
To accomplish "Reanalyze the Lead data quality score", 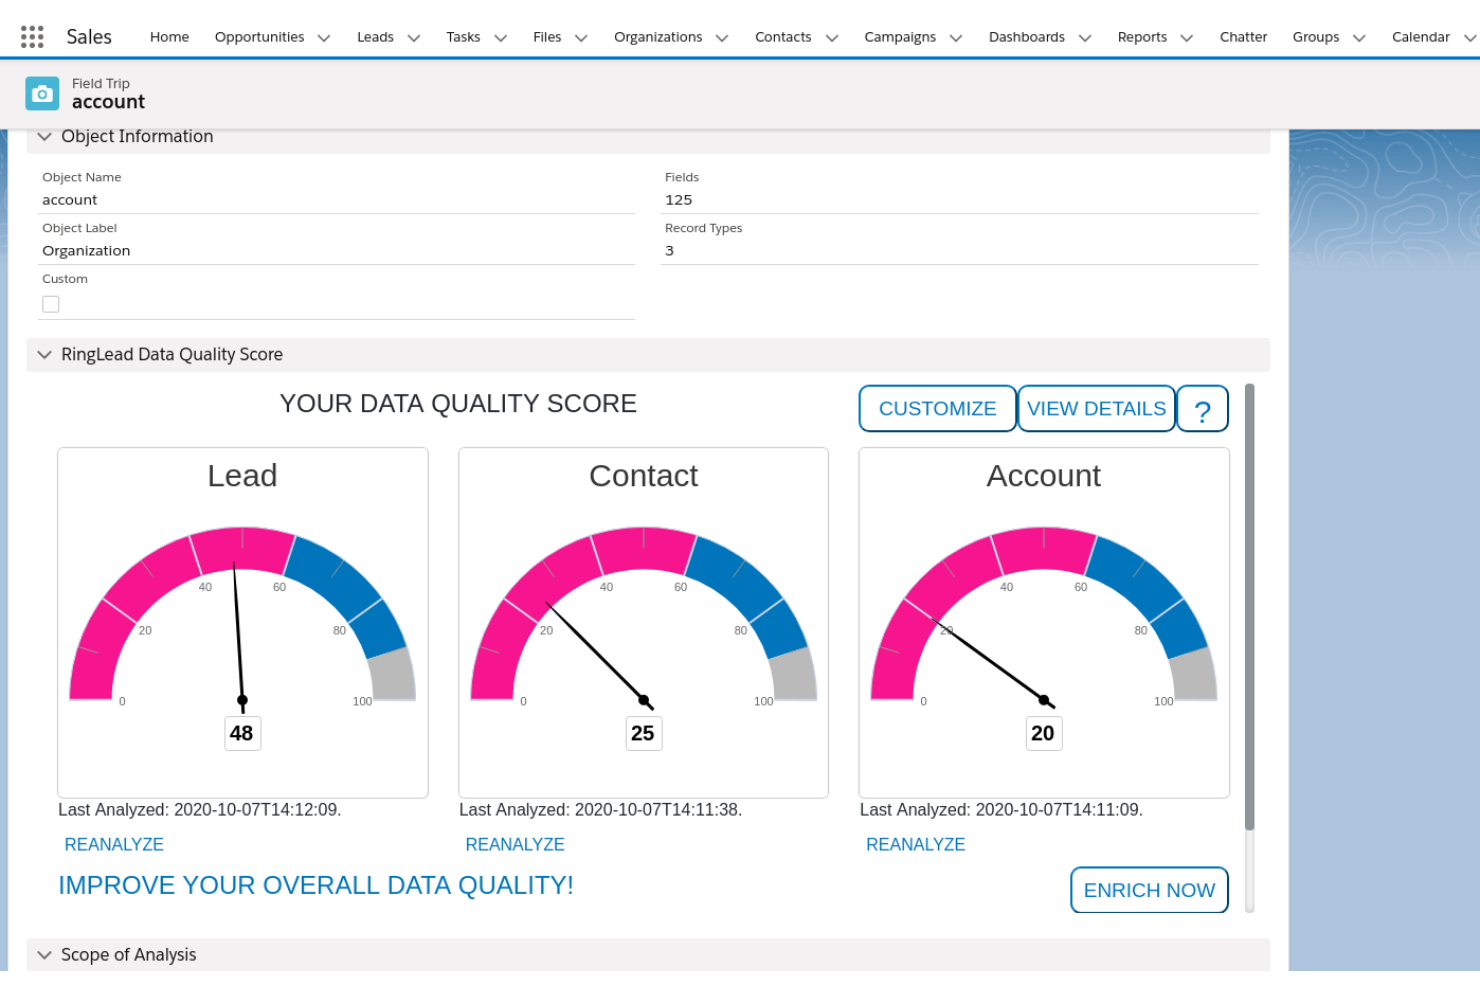I will (113, 844).
